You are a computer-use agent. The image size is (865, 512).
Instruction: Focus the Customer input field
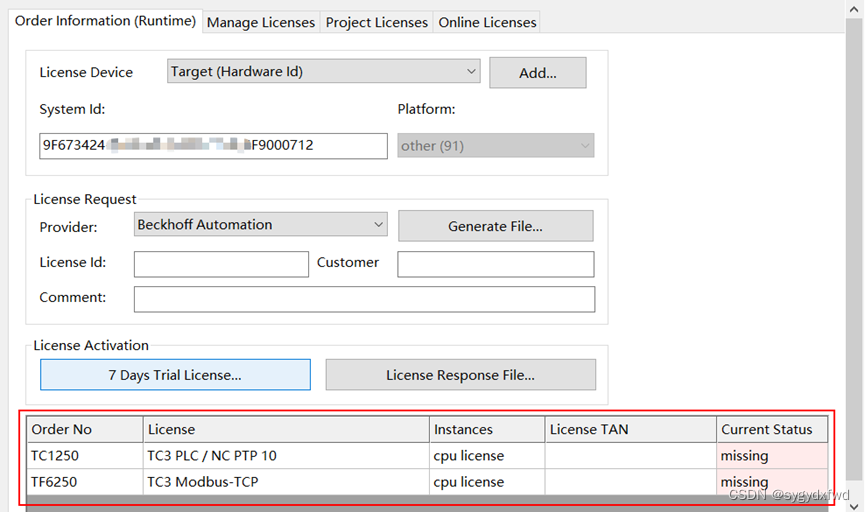pos(496,264)
